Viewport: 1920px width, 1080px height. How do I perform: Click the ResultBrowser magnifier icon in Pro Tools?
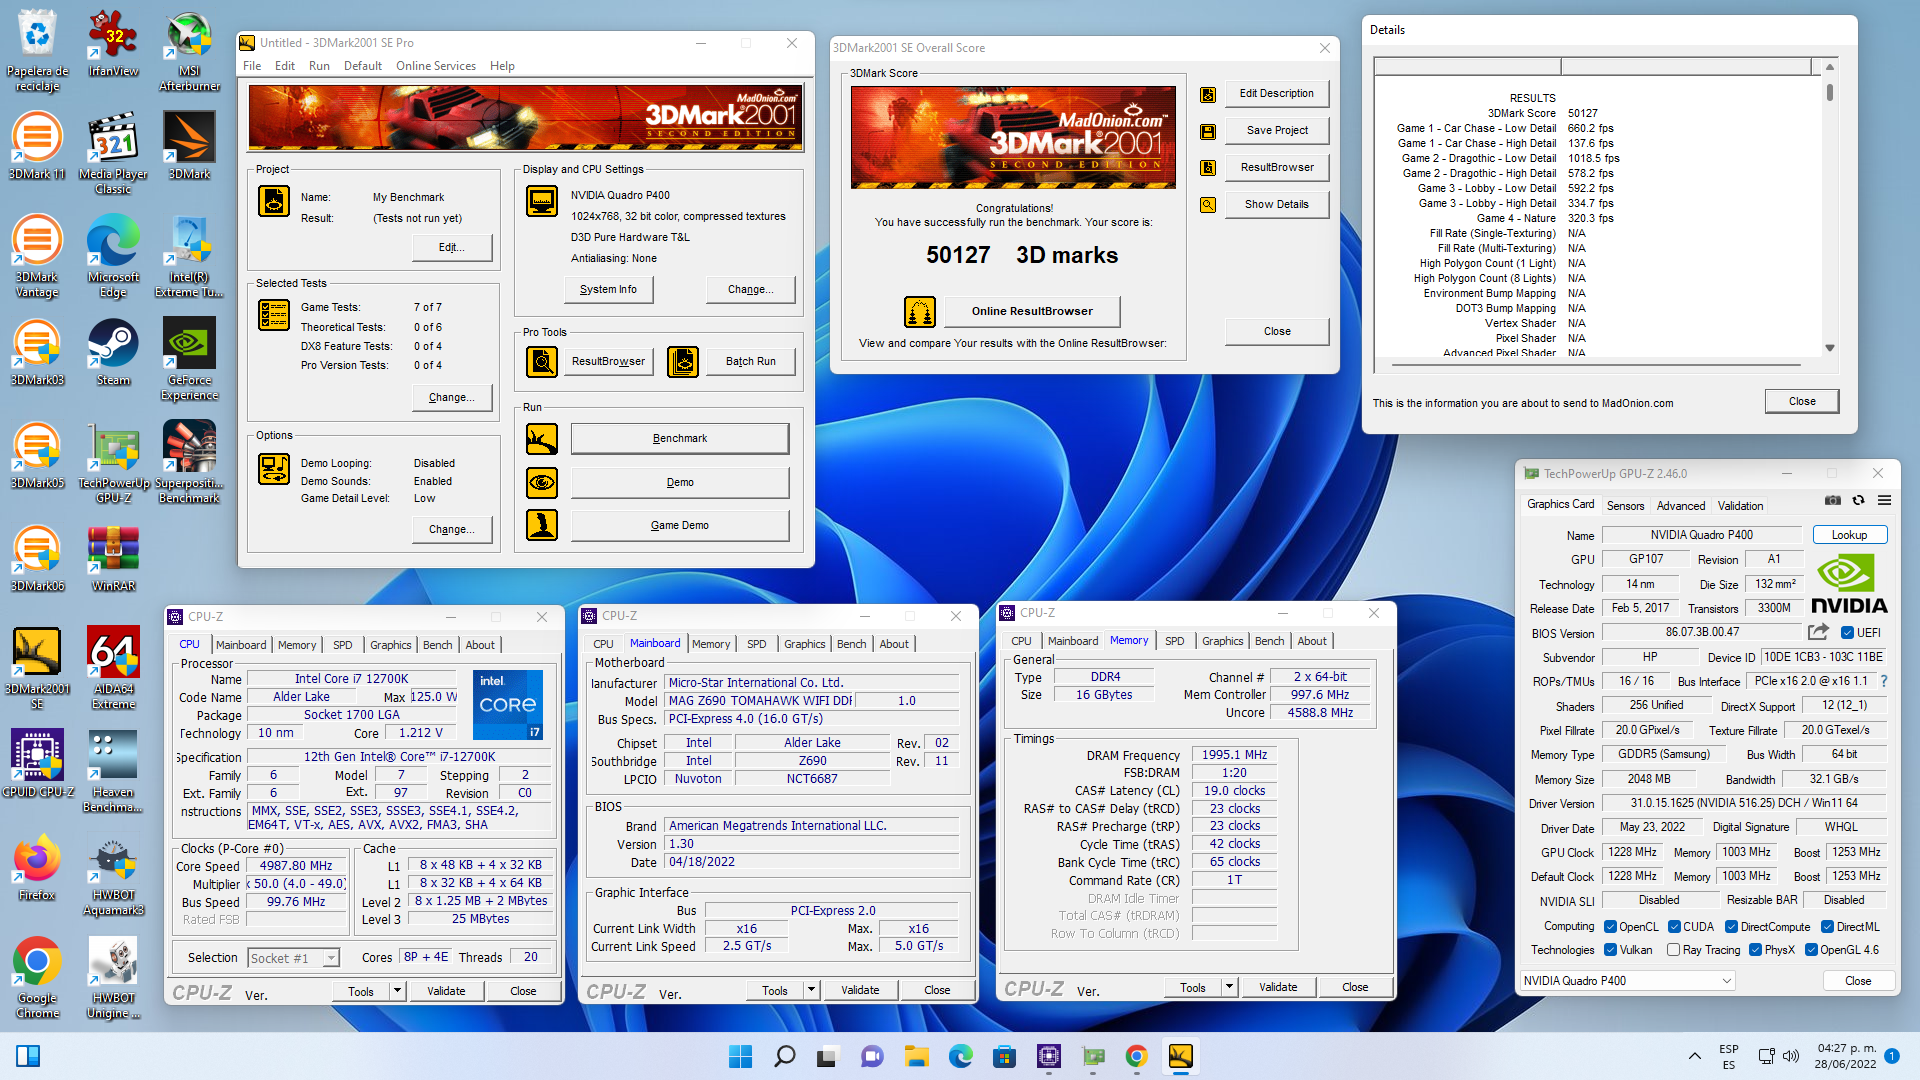pos(542,361)
